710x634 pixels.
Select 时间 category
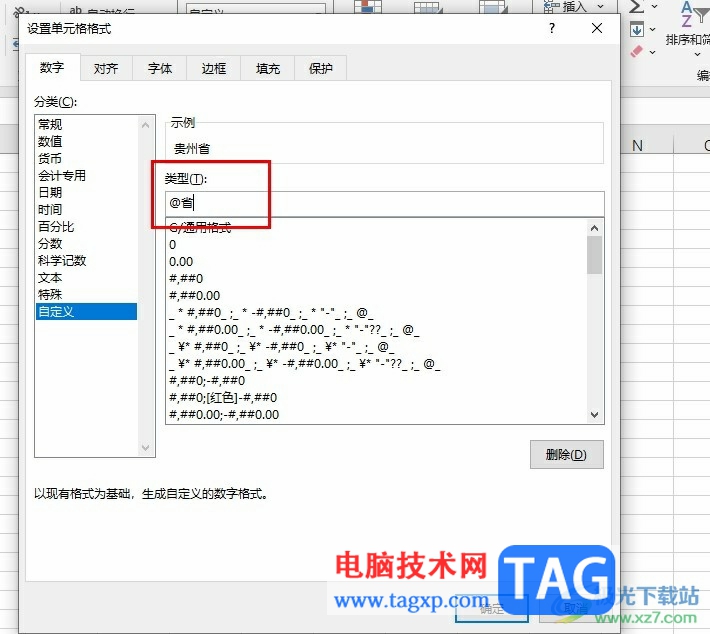coord(86,210)
